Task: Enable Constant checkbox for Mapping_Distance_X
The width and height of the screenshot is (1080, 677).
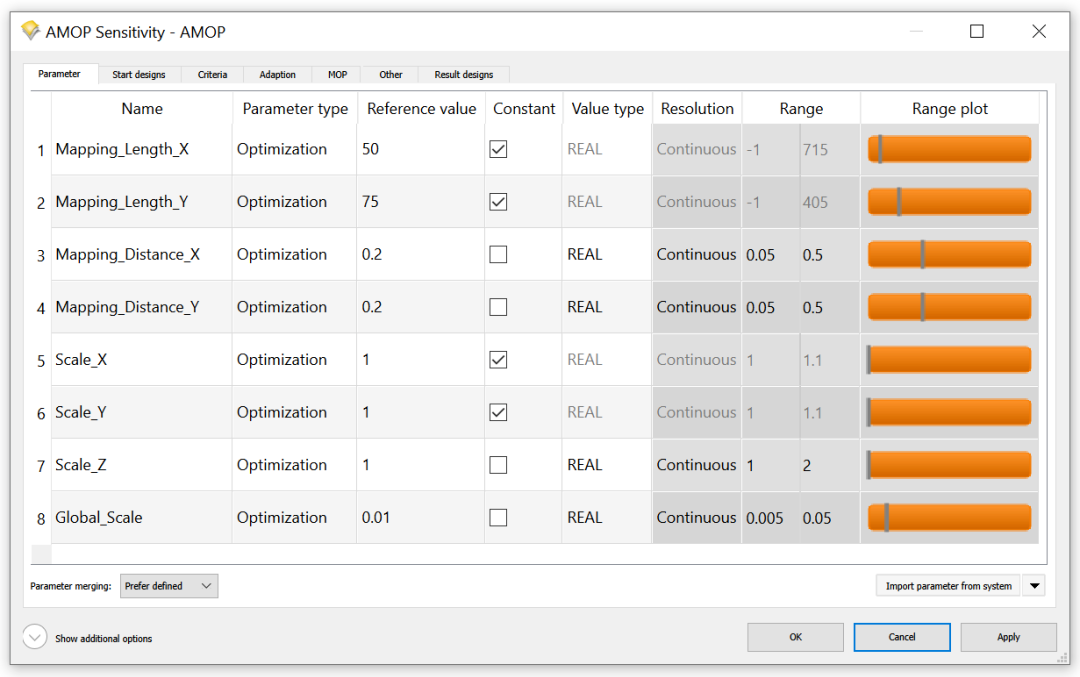Action: (498, 254)
